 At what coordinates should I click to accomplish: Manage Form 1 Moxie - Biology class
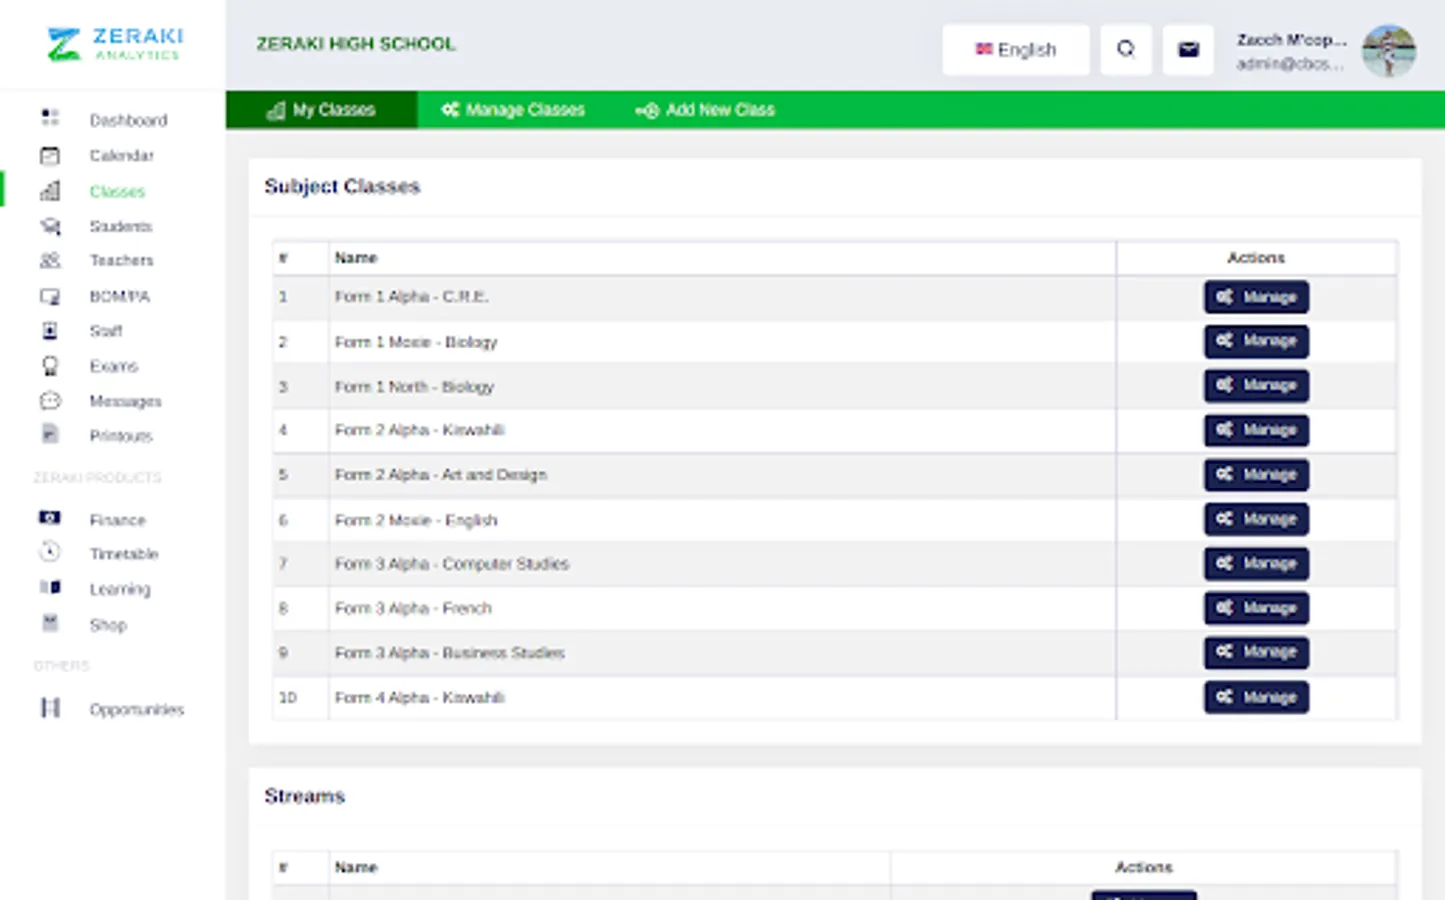pos(1256,341)
